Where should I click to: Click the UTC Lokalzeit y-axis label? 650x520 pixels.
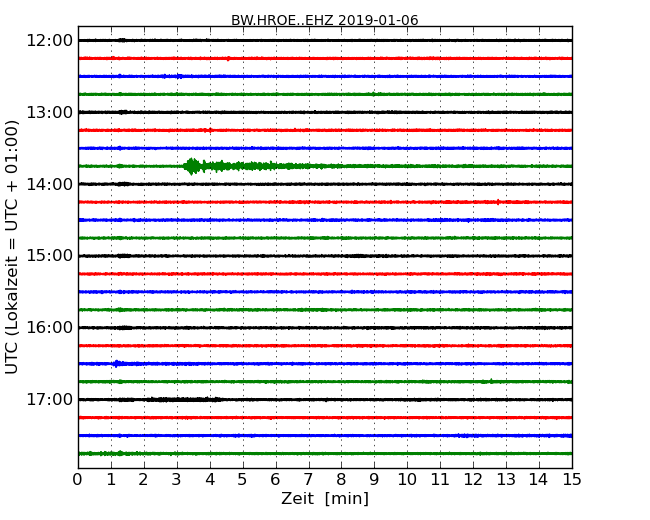(x=12, y=247)
